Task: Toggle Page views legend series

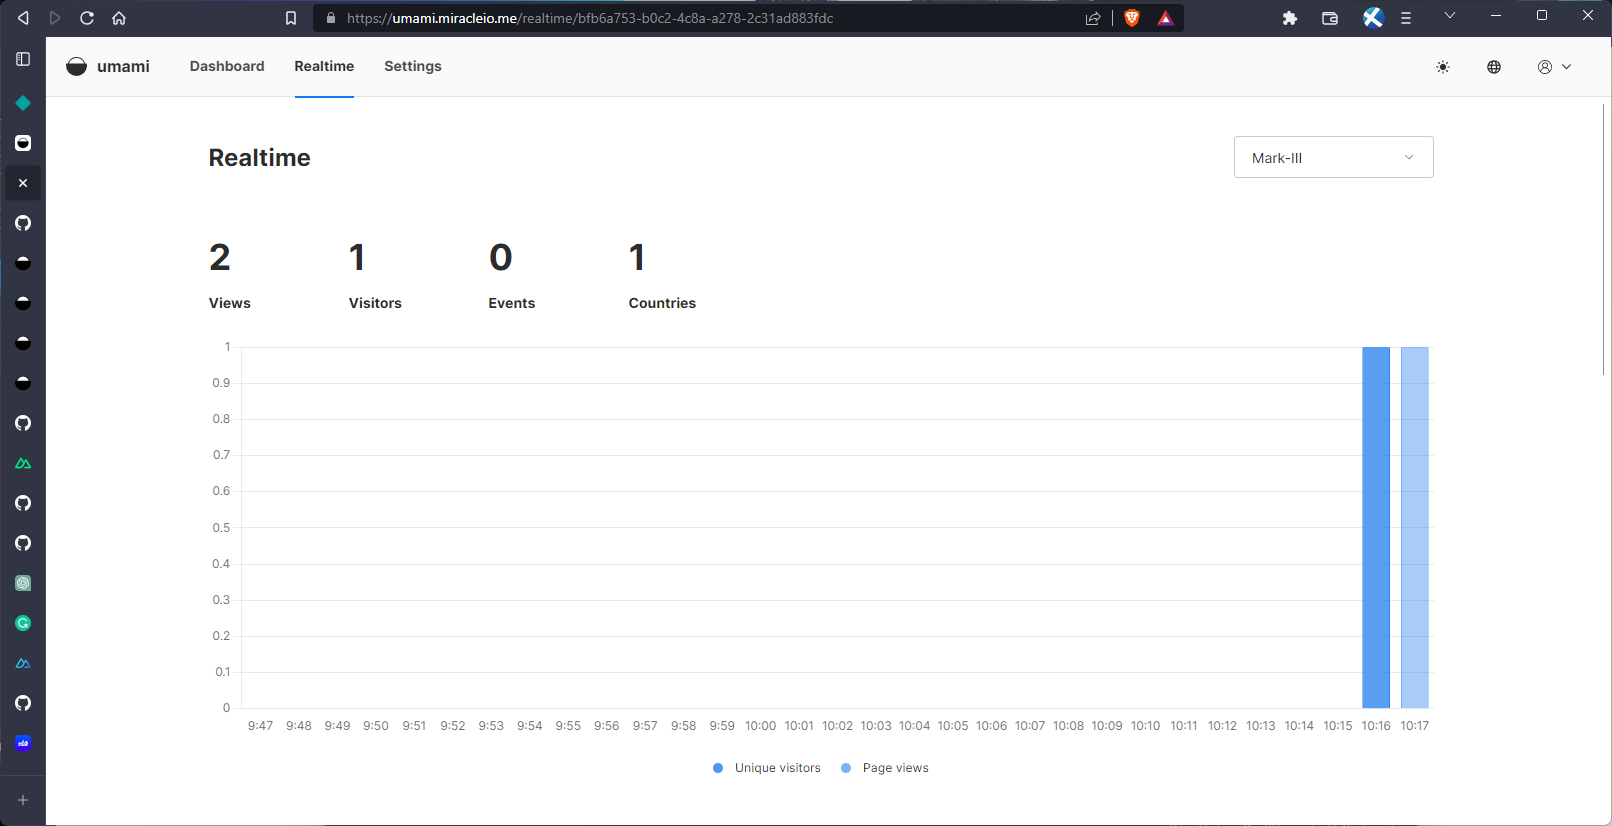Action: pyautogui.click(x=885, y=768)
